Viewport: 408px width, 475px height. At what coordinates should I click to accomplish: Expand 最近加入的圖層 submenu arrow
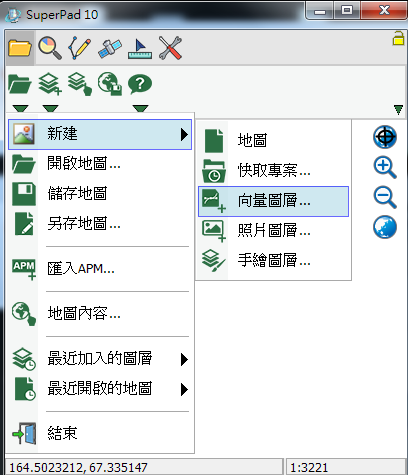(x=184, y=359)
